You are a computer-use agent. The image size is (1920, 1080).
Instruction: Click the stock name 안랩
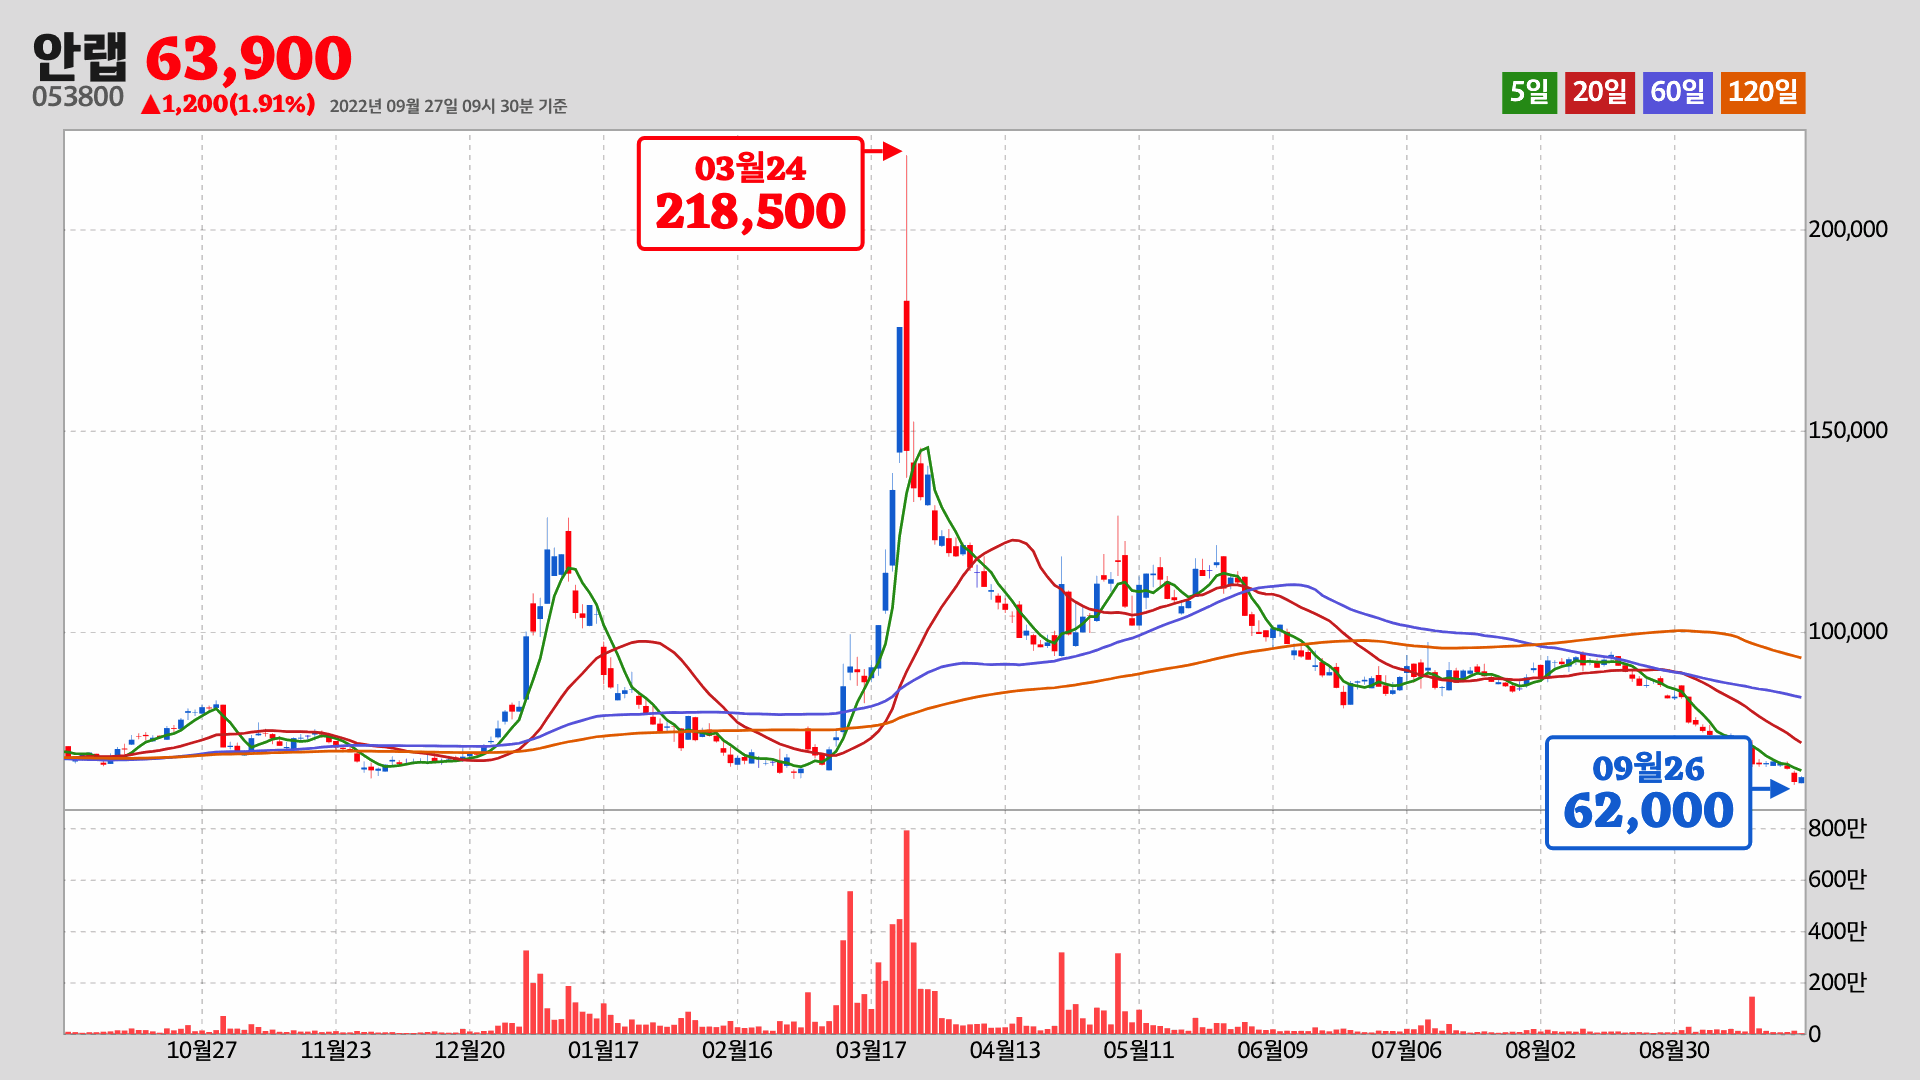tap(80, 56)
